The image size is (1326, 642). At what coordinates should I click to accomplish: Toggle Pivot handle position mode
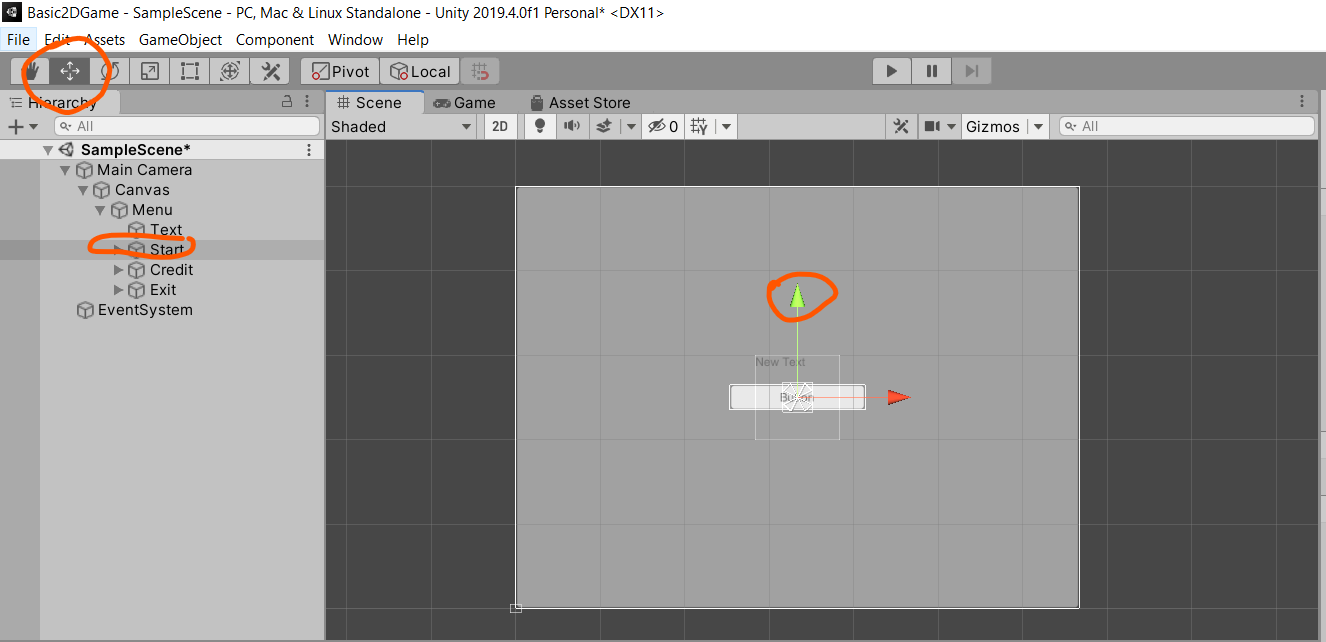339,70
